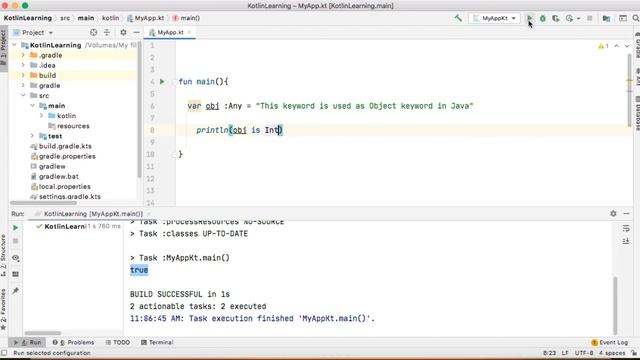This screenshot has width=640, height=360.
Task: Open the TODO tool window tab
Action: pyautogui.click(x=118, y=342)
